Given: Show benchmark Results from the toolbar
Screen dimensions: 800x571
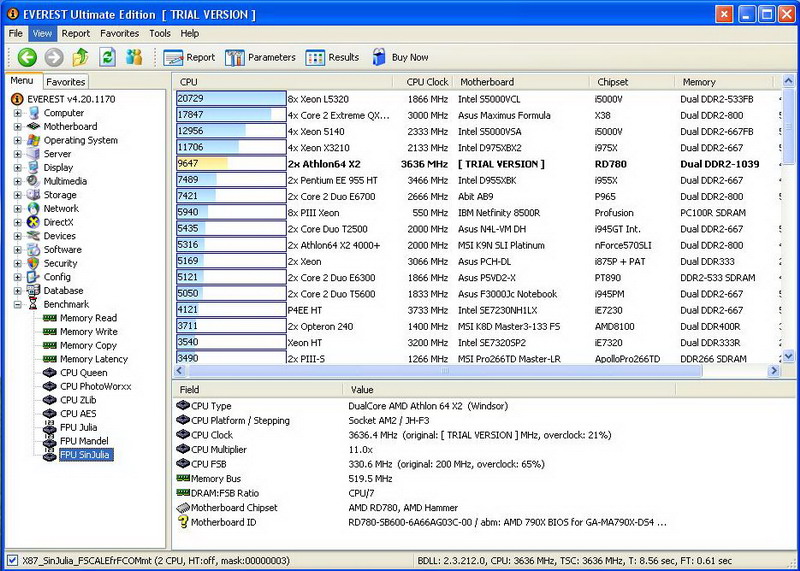Looking at the screenshot, I should pyautogui.click(x=332, y=58).
